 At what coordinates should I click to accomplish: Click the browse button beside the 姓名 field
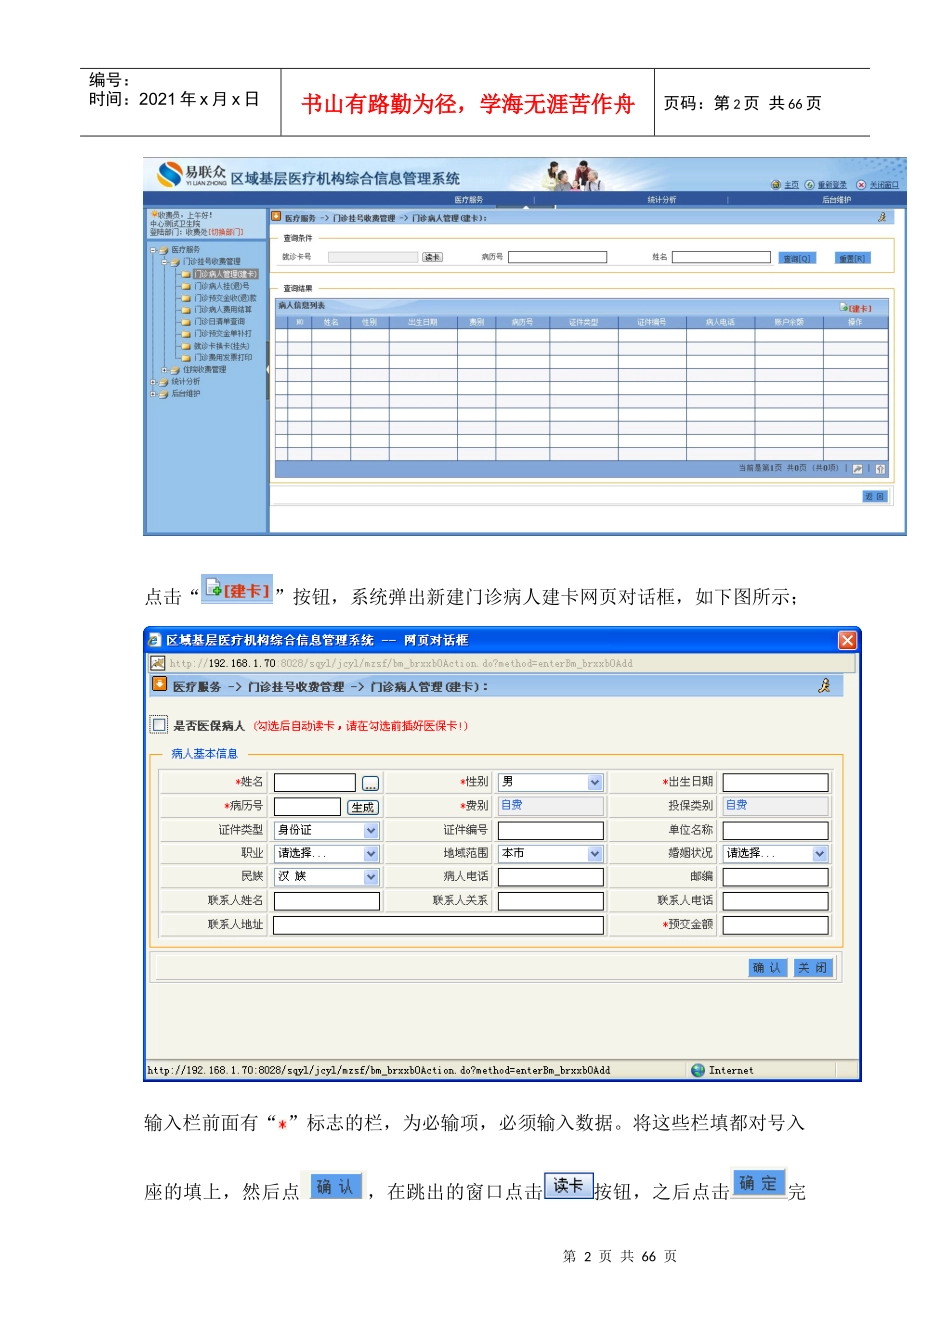click(x=371, y=783)
